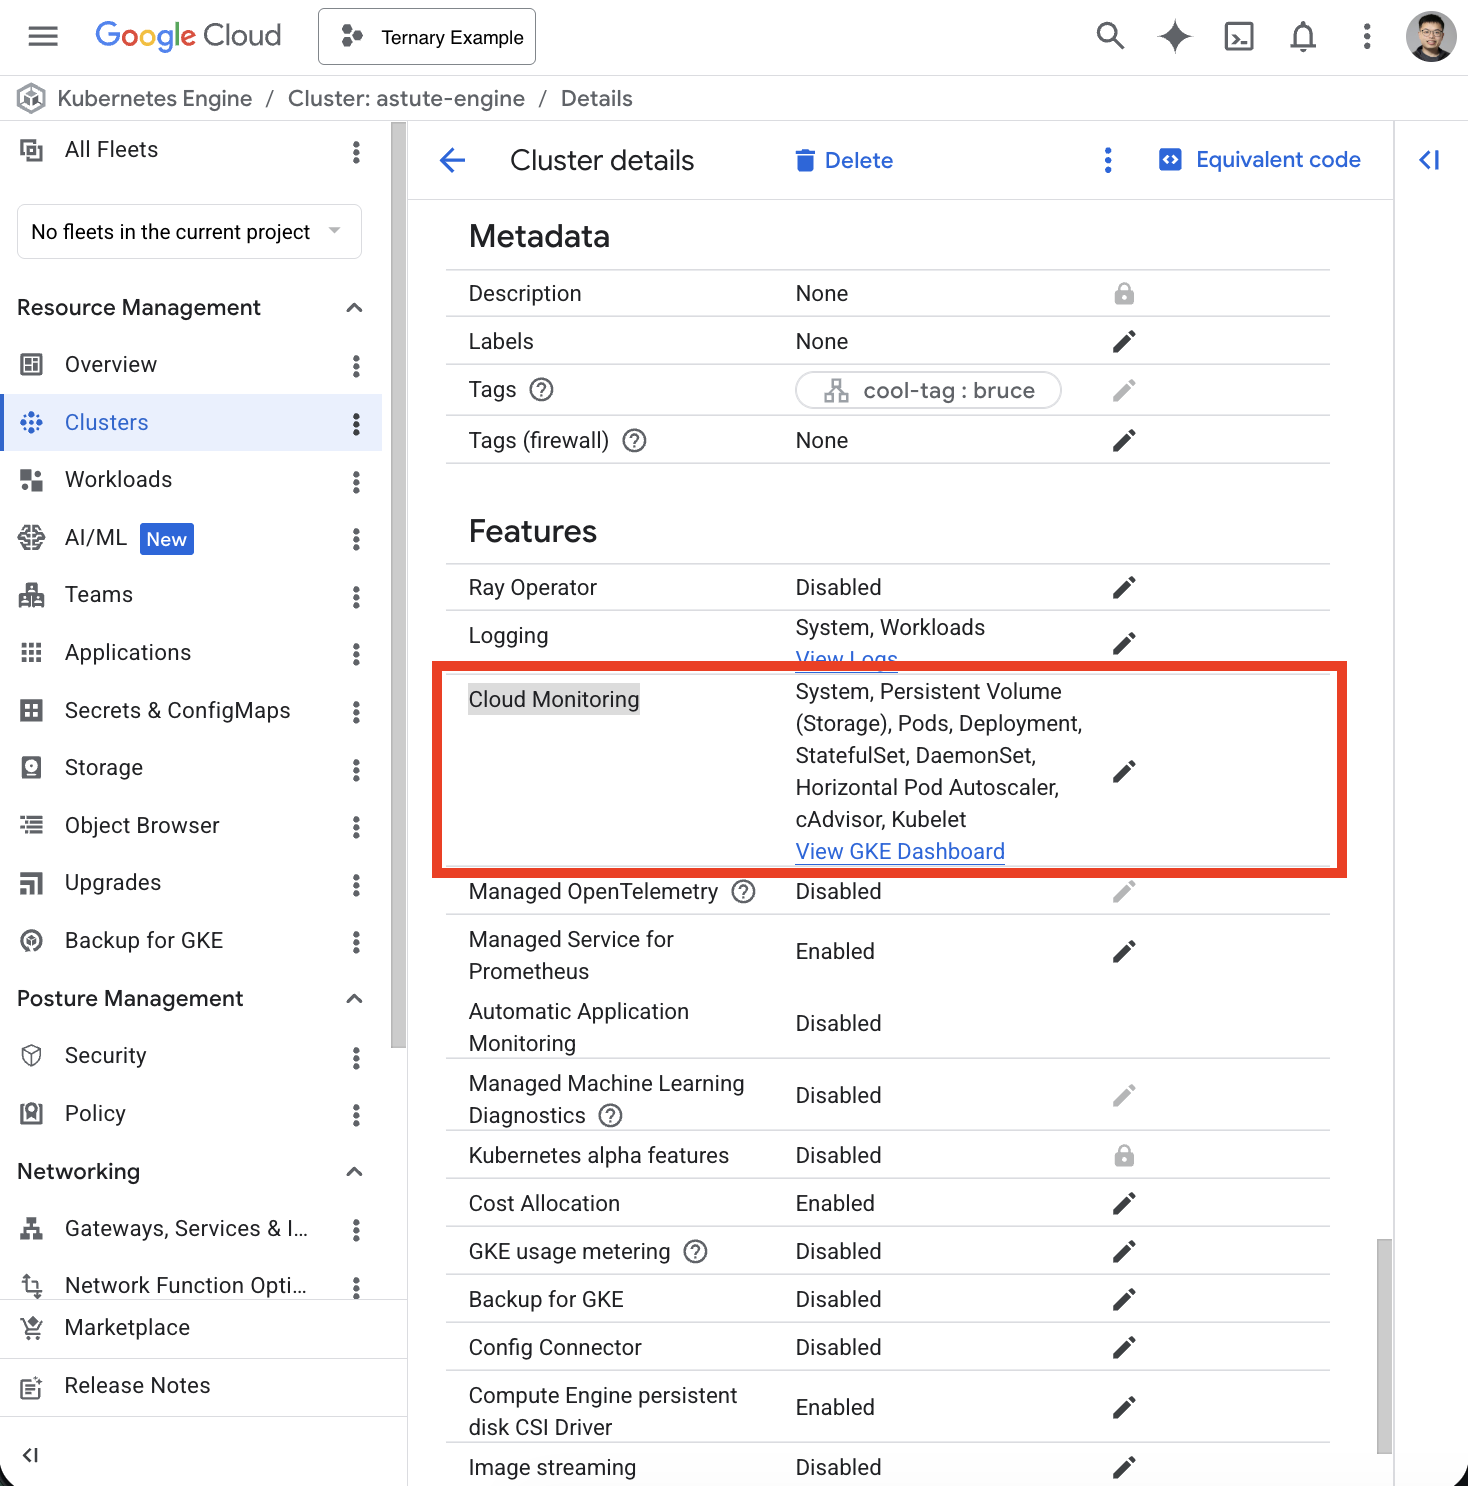1468x1486 pixels.
Task: Open Secrets & ConfigMaps page
Action: pos(177,711)
